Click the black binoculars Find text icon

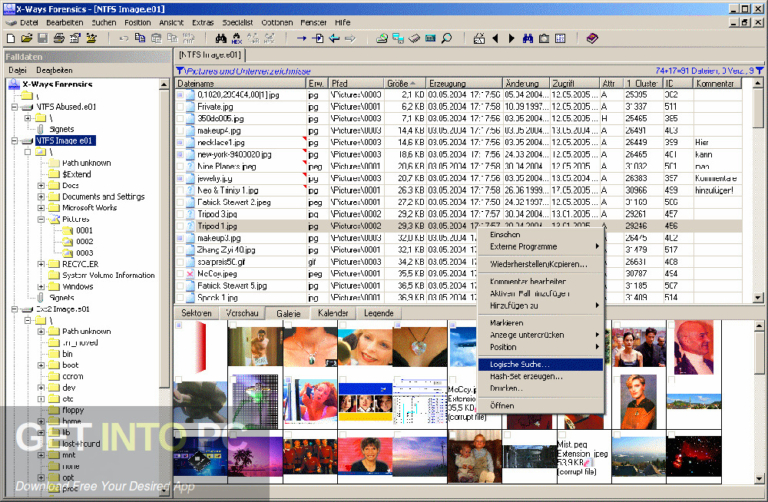click(221, 38)
